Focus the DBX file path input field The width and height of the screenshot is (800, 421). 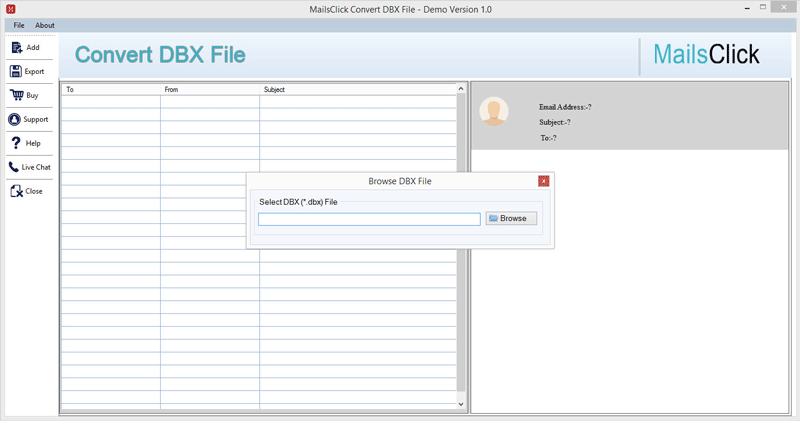tap(369, 219)
